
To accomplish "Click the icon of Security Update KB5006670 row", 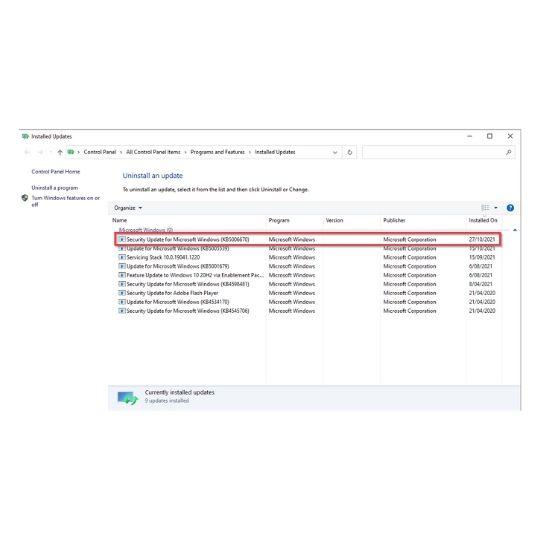I will point(122,239).
